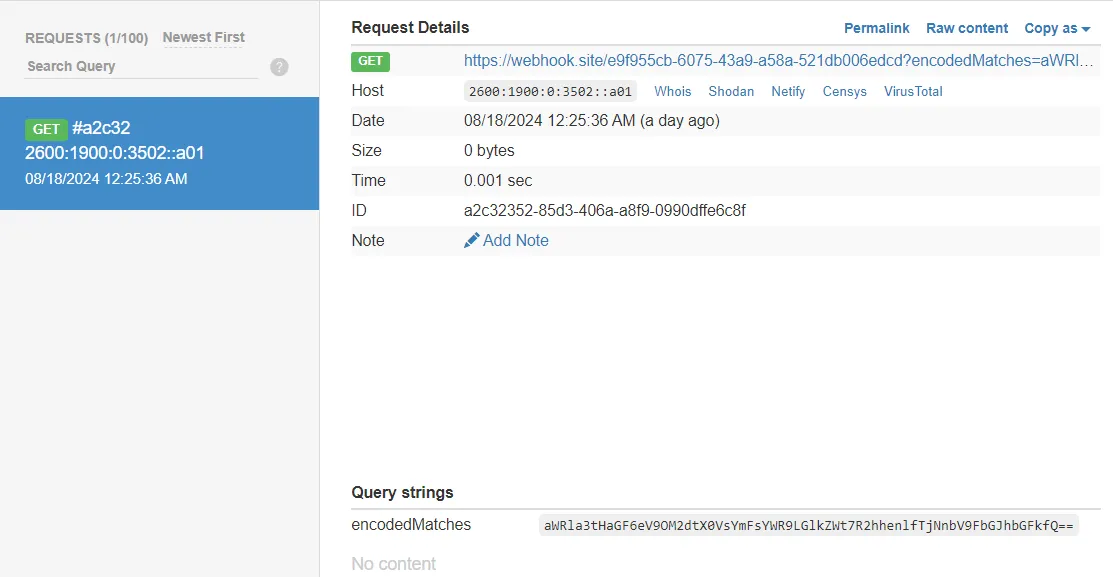View the Raw content of the request
The image size is (1113, 577).
click(966, 28)
